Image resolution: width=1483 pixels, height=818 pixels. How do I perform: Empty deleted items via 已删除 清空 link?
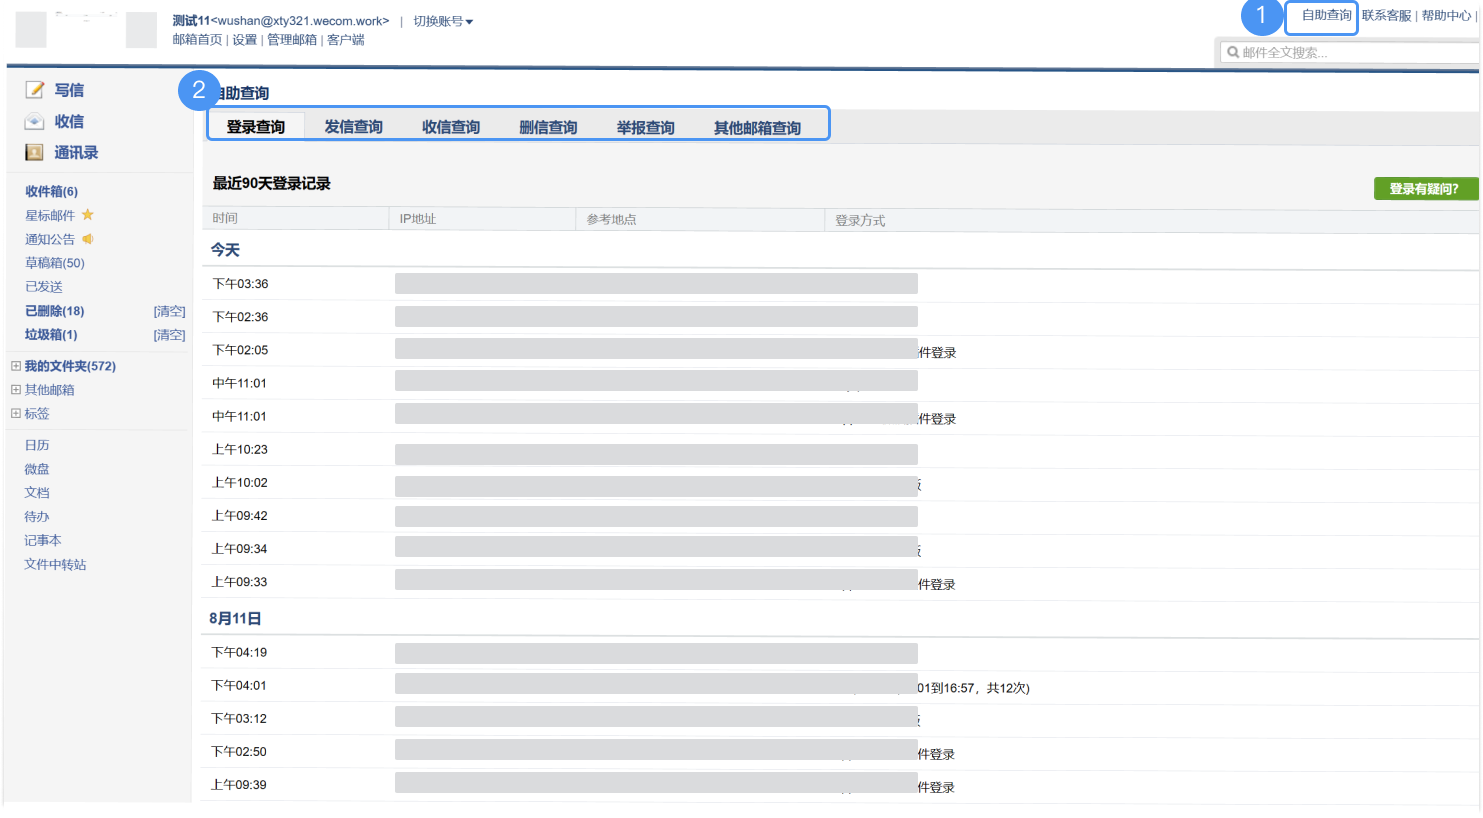[x=169, y=311]
